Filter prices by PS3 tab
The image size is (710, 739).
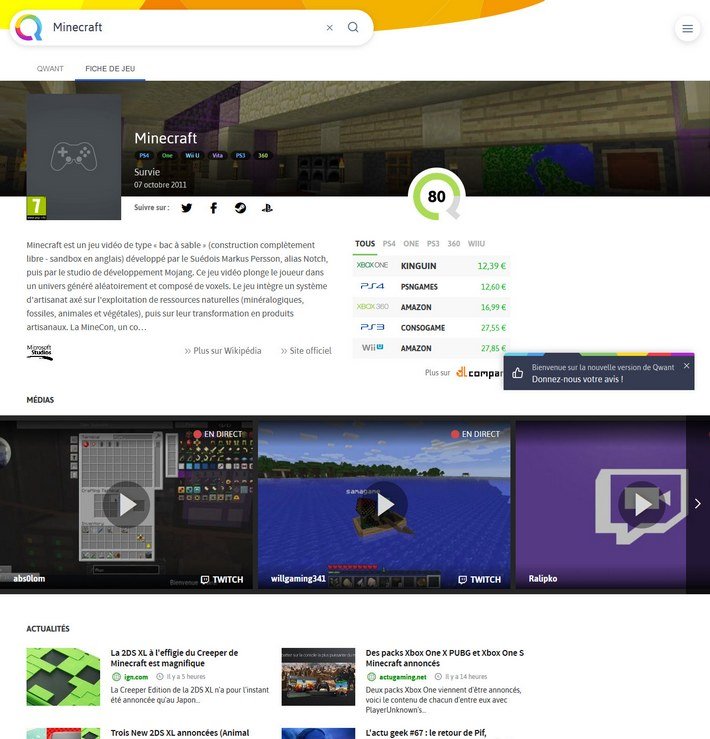[433, 244]
